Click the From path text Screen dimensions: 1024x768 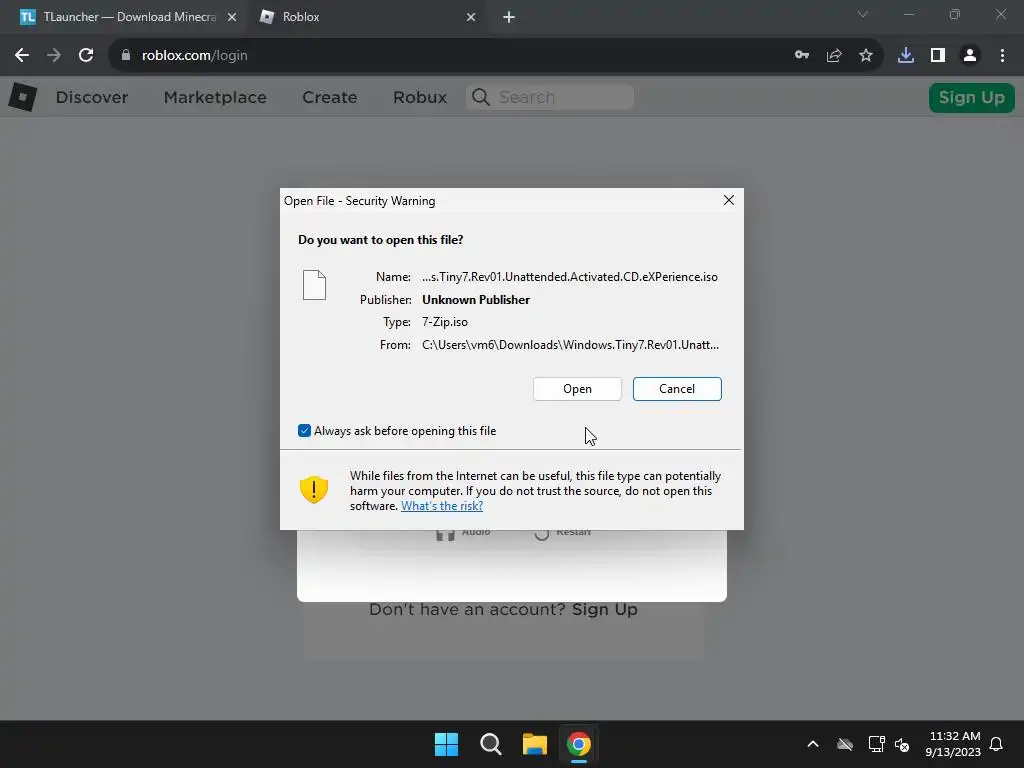(570, 345)
